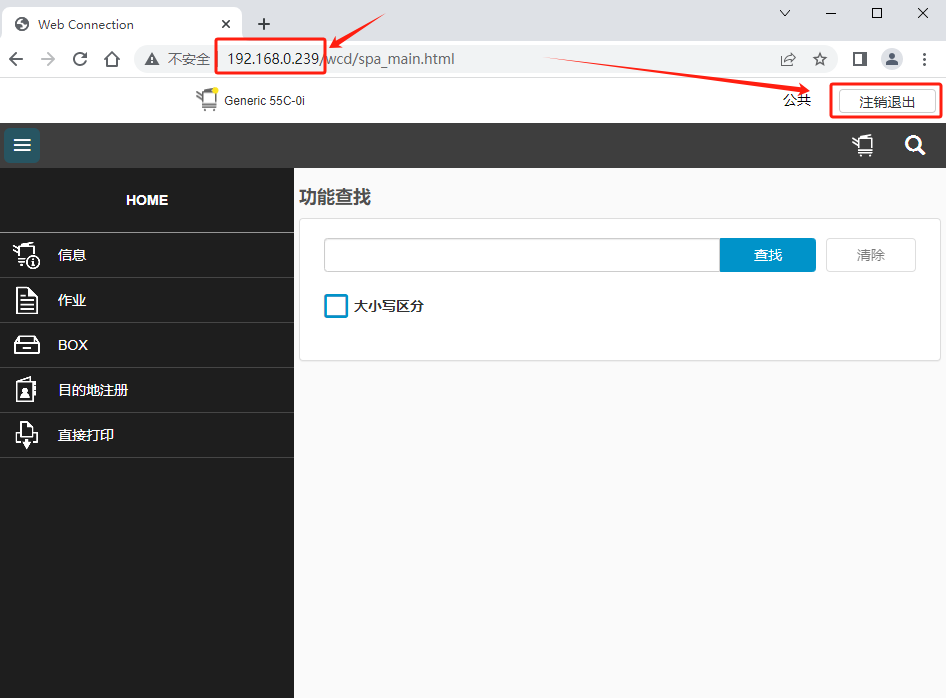This screenshot has height=698, width=946.
Task: Toggle the Chrome side panel icon
Action: click(859, 59)
